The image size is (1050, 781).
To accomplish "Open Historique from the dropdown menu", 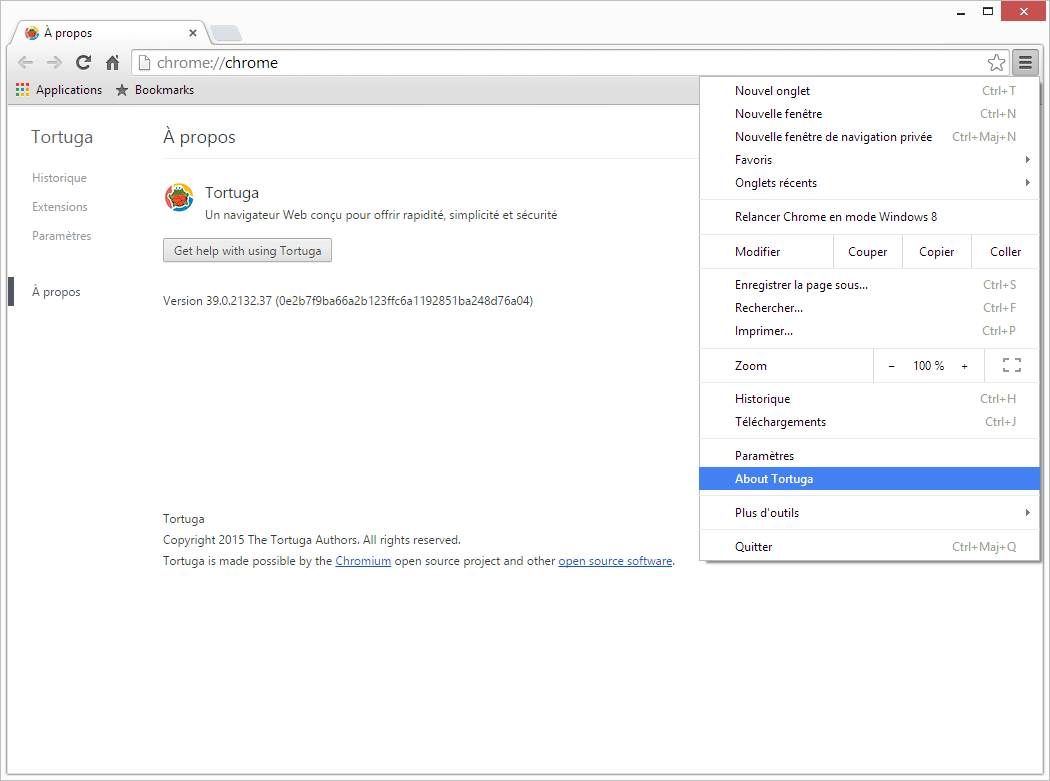I will coord(869,399).
